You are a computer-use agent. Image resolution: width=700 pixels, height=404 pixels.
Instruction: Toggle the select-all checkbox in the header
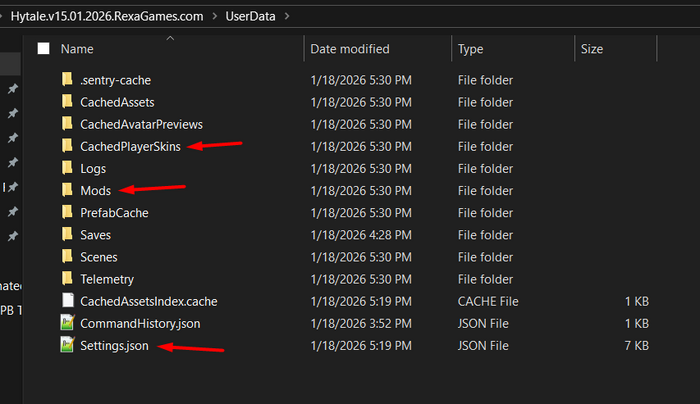tap(43, 49)
